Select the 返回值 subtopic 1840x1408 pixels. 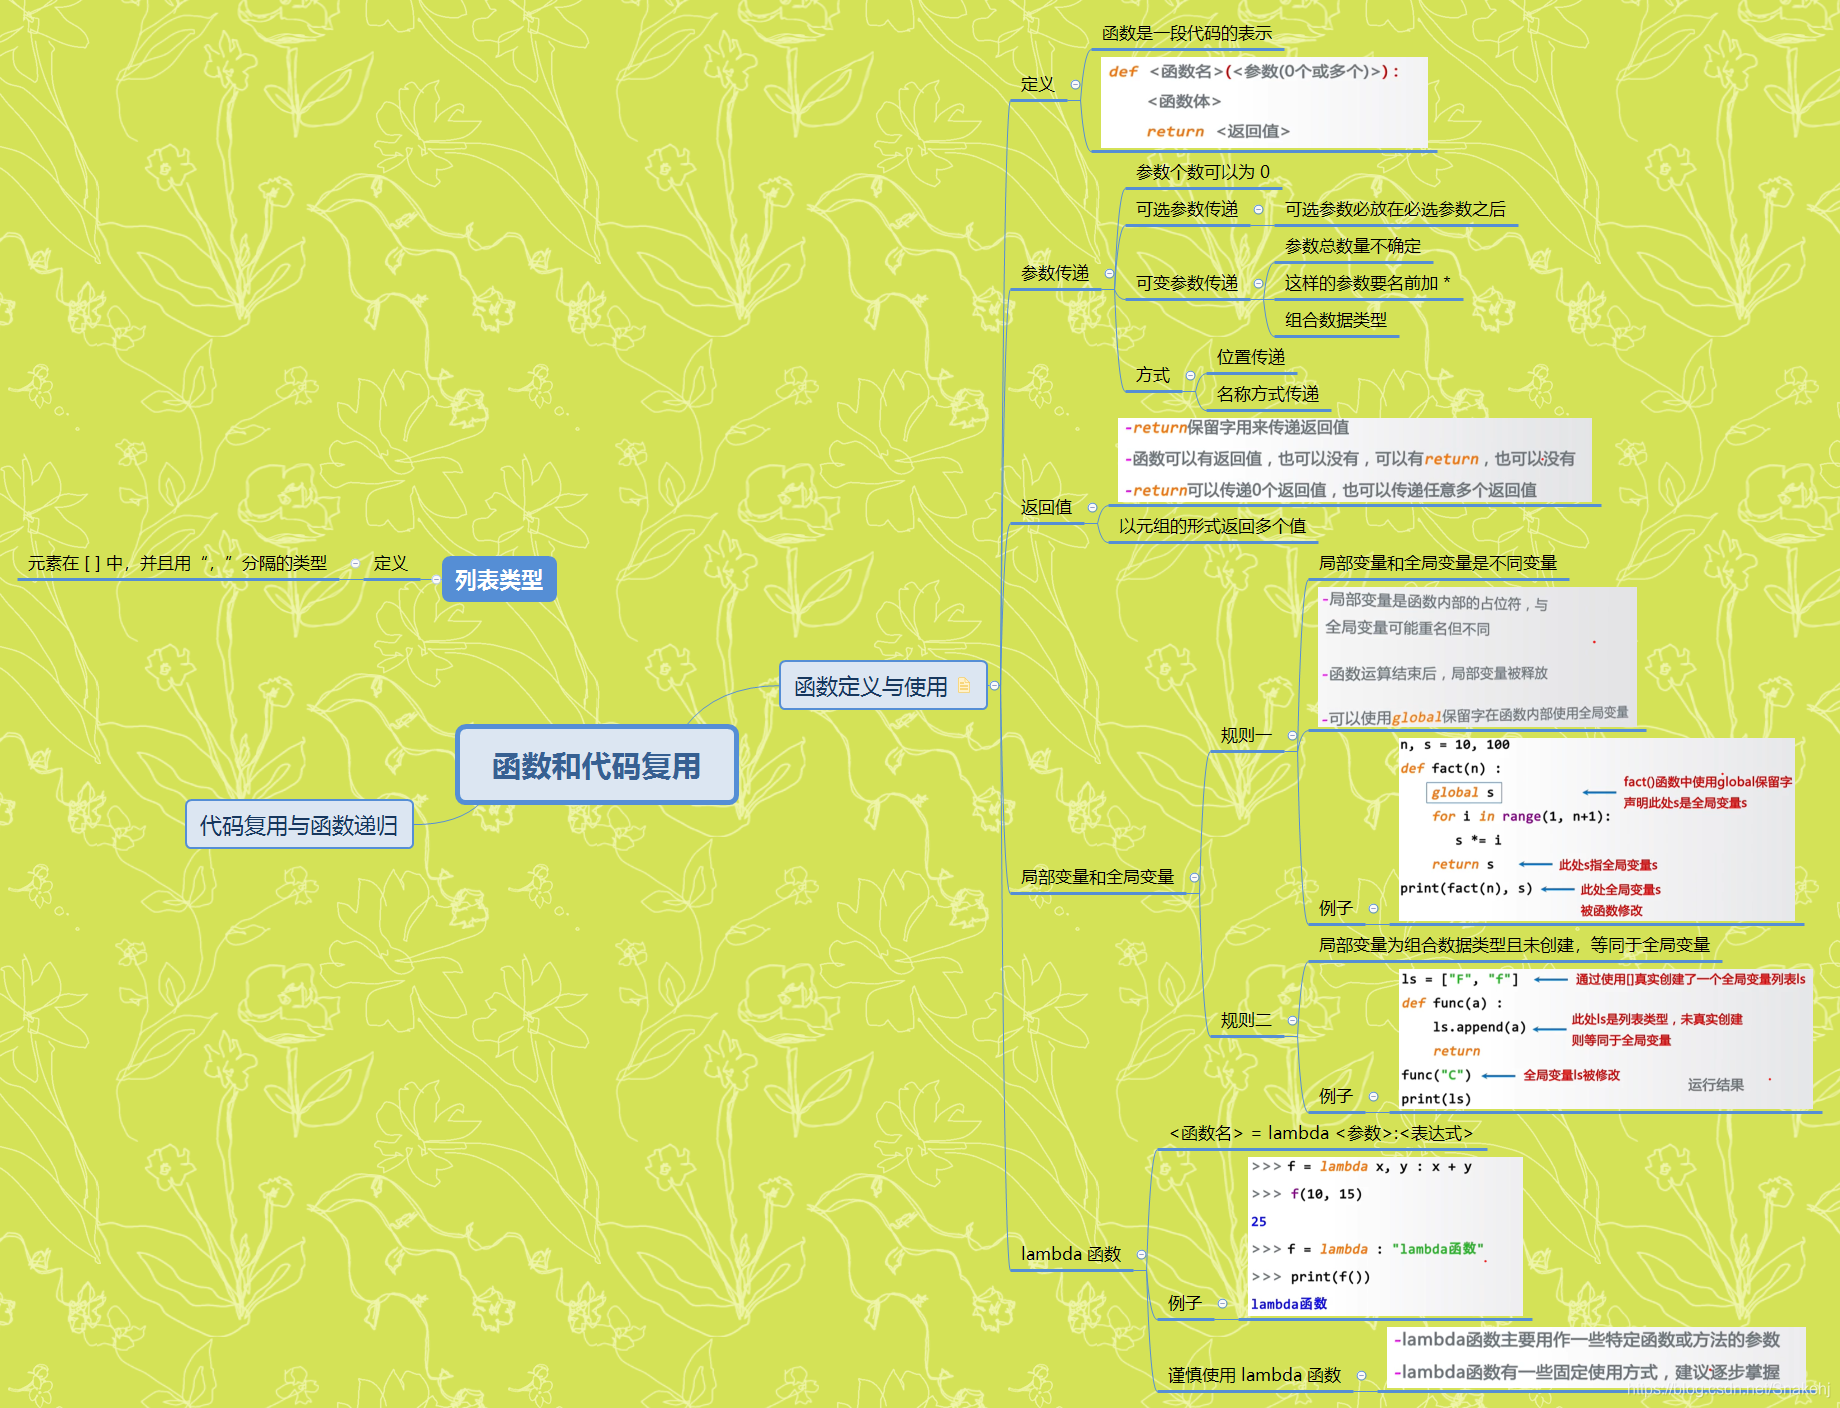(1046, 508)
